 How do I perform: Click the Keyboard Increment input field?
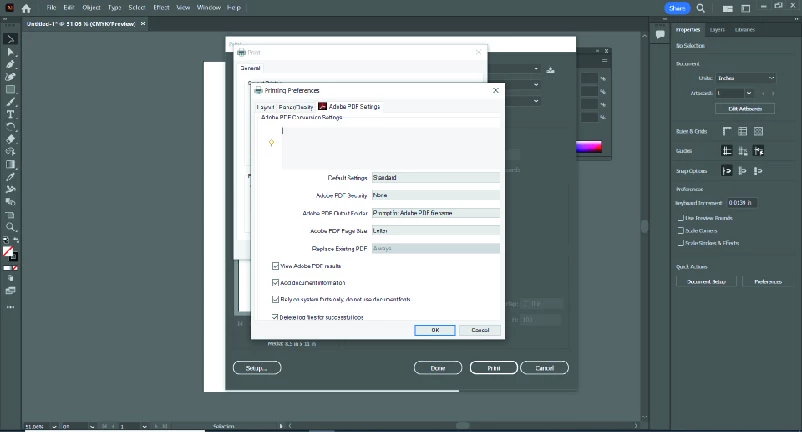(x=742, y=203)
